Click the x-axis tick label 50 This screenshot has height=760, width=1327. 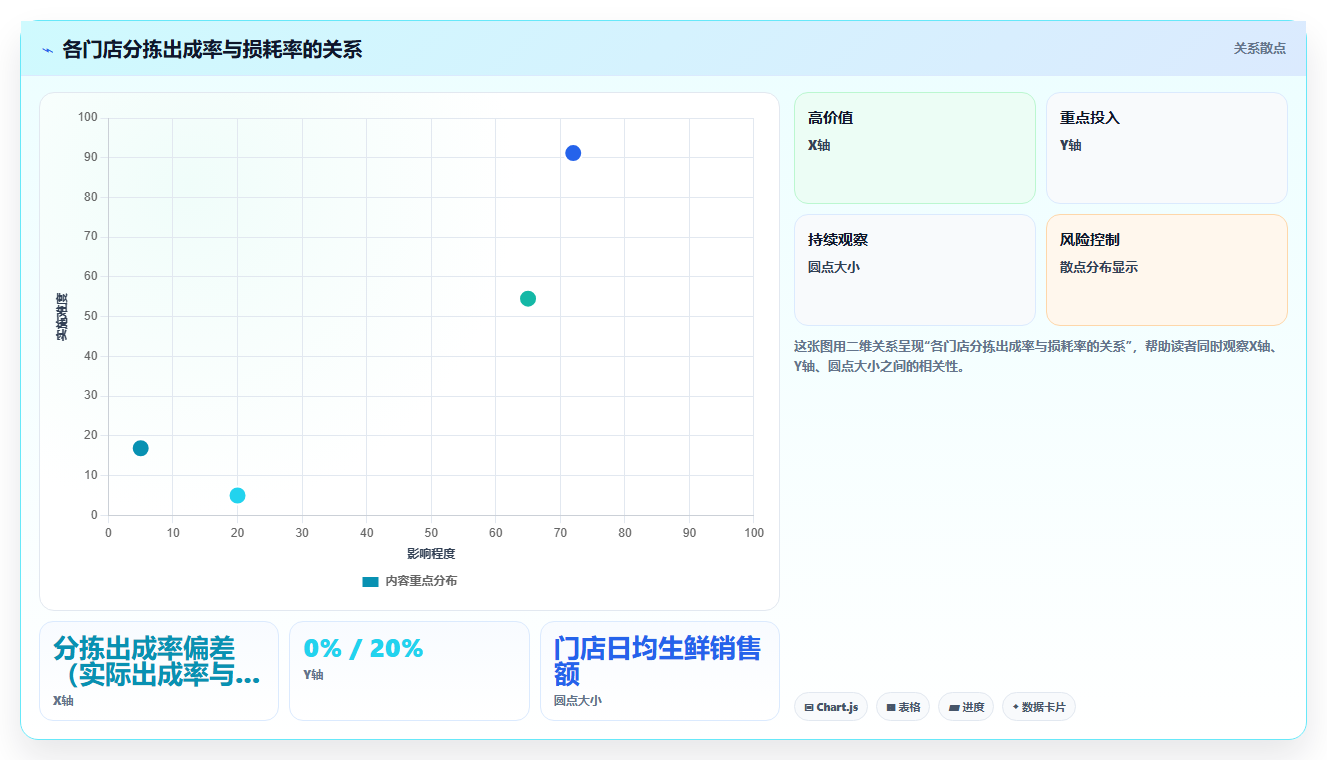tap(431, 533)
